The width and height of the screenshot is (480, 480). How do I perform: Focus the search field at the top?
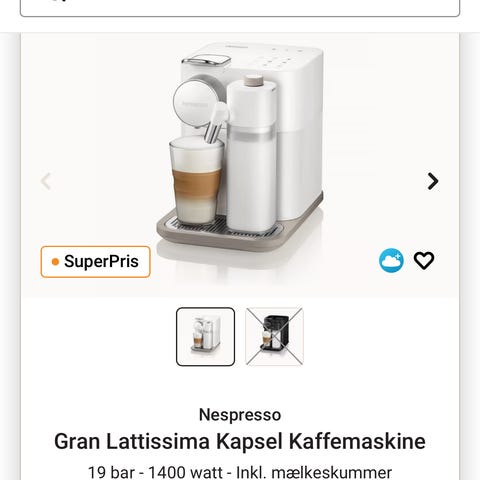click(240, 7)
